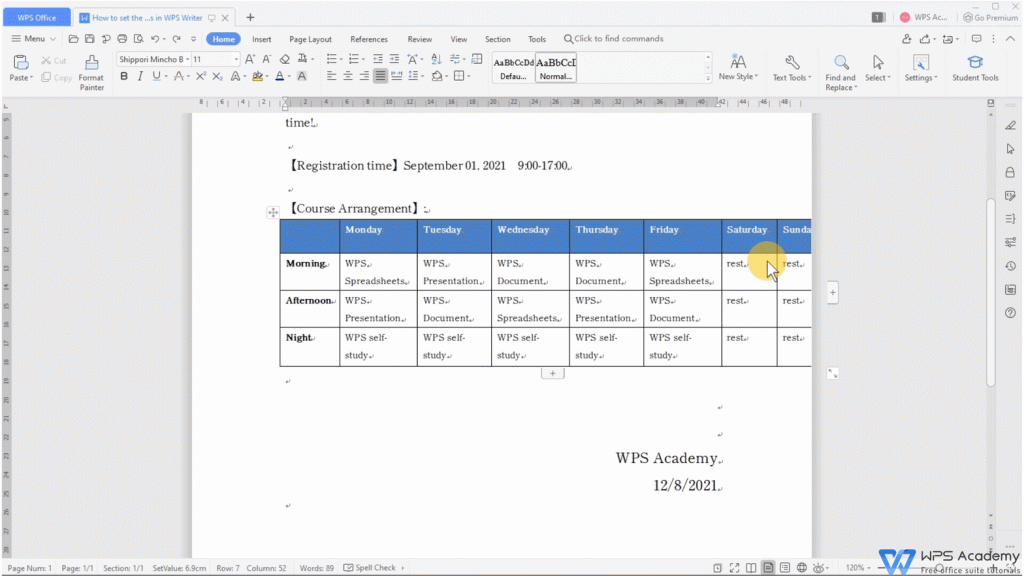Expand the line spacing dropdown

tap(423, 77)
